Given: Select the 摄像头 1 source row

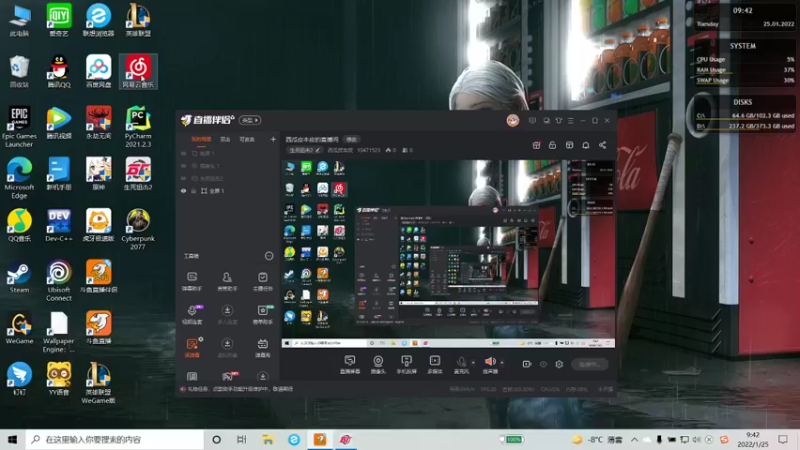Looking at the screenshot, I should point(228,166).
